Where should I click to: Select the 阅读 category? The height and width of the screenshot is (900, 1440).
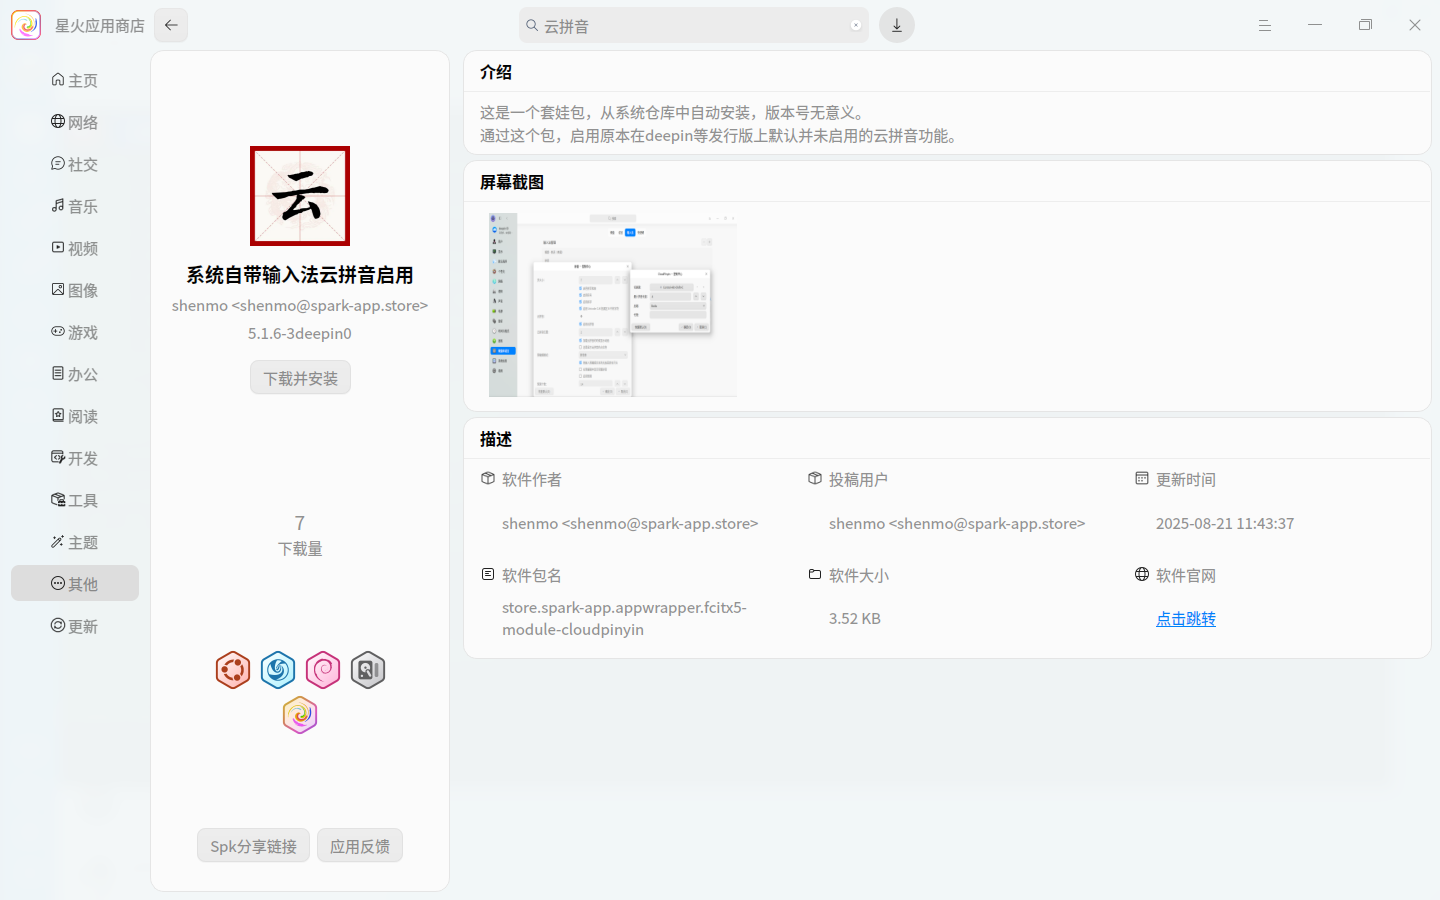click(75, 416)
